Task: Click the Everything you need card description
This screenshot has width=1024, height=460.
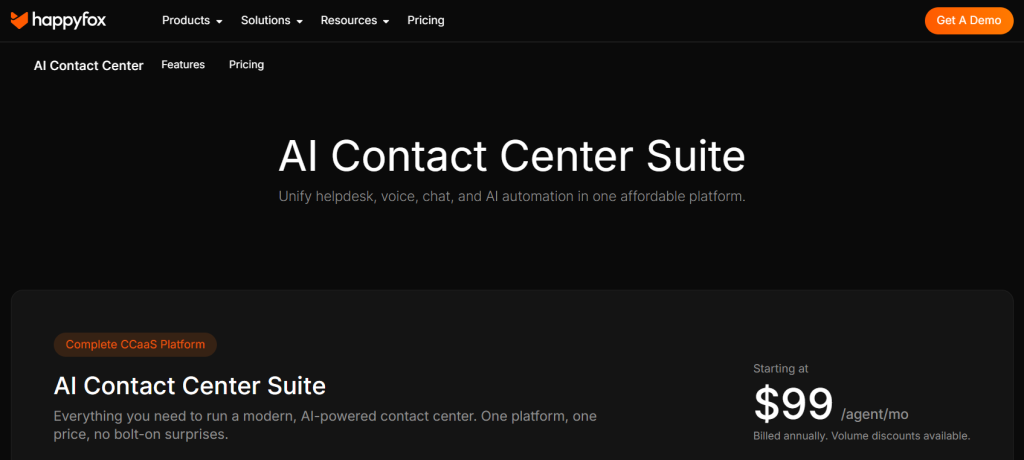Action: [x=325, y=425]
